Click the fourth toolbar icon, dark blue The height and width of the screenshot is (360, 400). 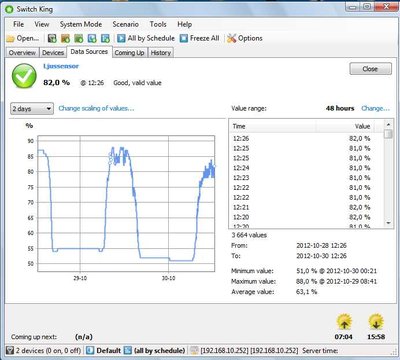pyautogui.click(x=92, y=38)
